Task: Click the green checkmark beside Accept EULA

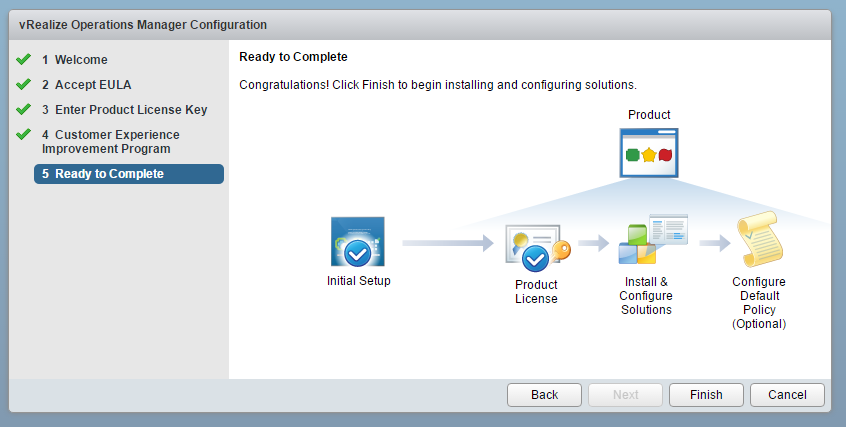Action: [x=23, y=84]
